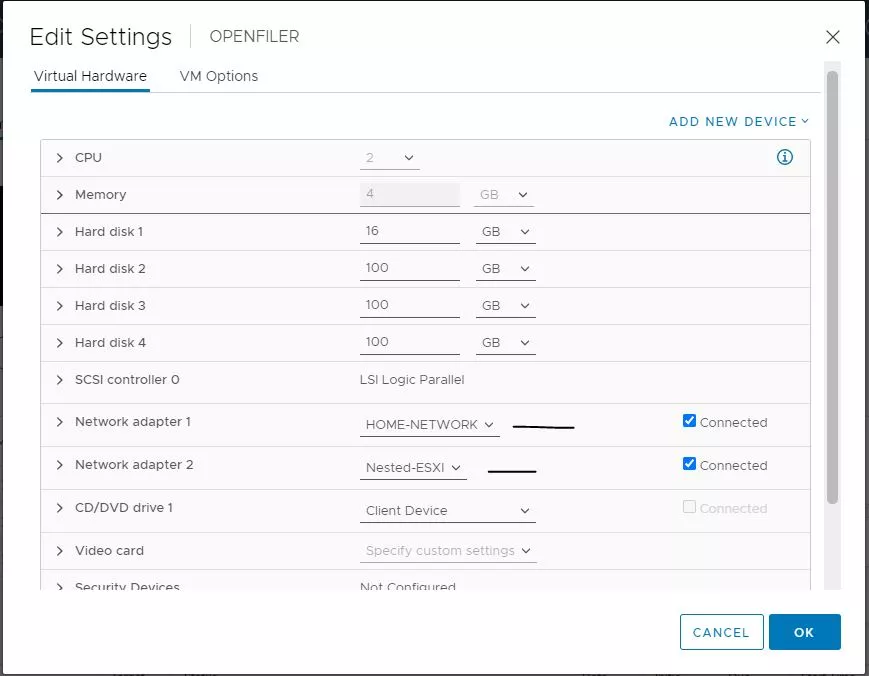Click Hard disk 2 size field
869x676 pixels.
[410, 269]
